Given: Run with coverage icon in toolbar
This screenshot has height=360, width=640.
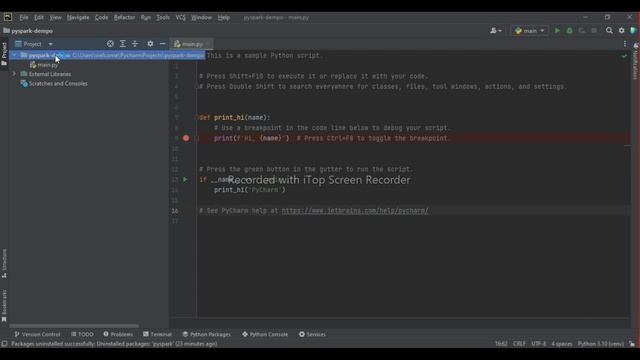Looking at the screenshot, I should coord(581,31).
